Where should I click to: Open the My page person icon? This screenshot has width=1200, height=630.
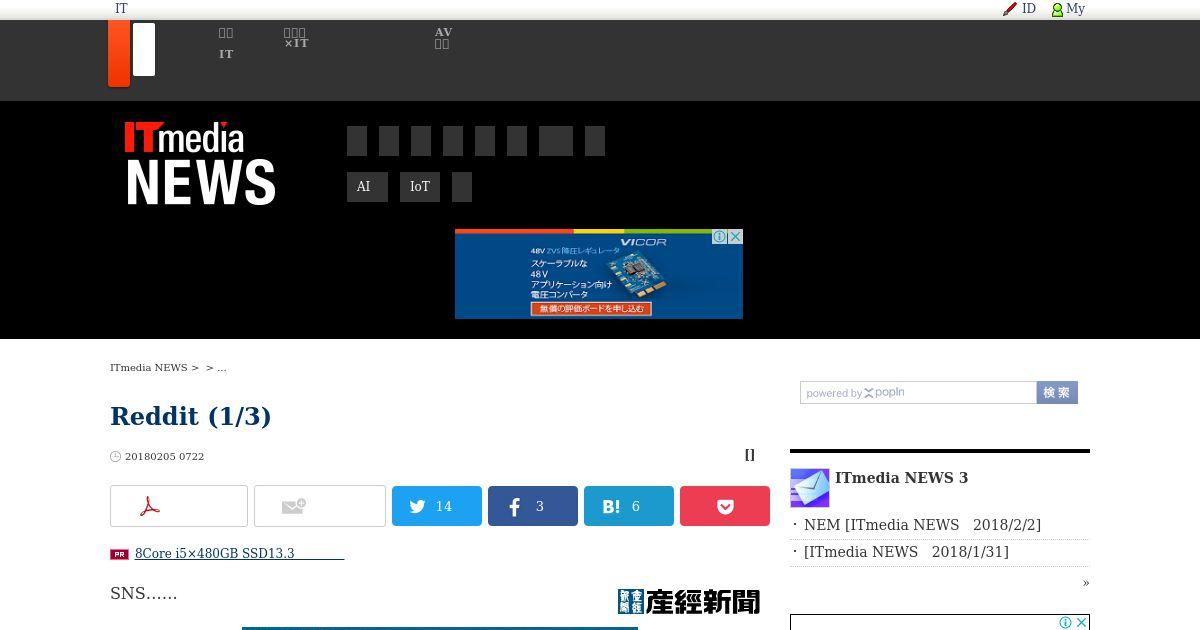tap(1057, 9)
